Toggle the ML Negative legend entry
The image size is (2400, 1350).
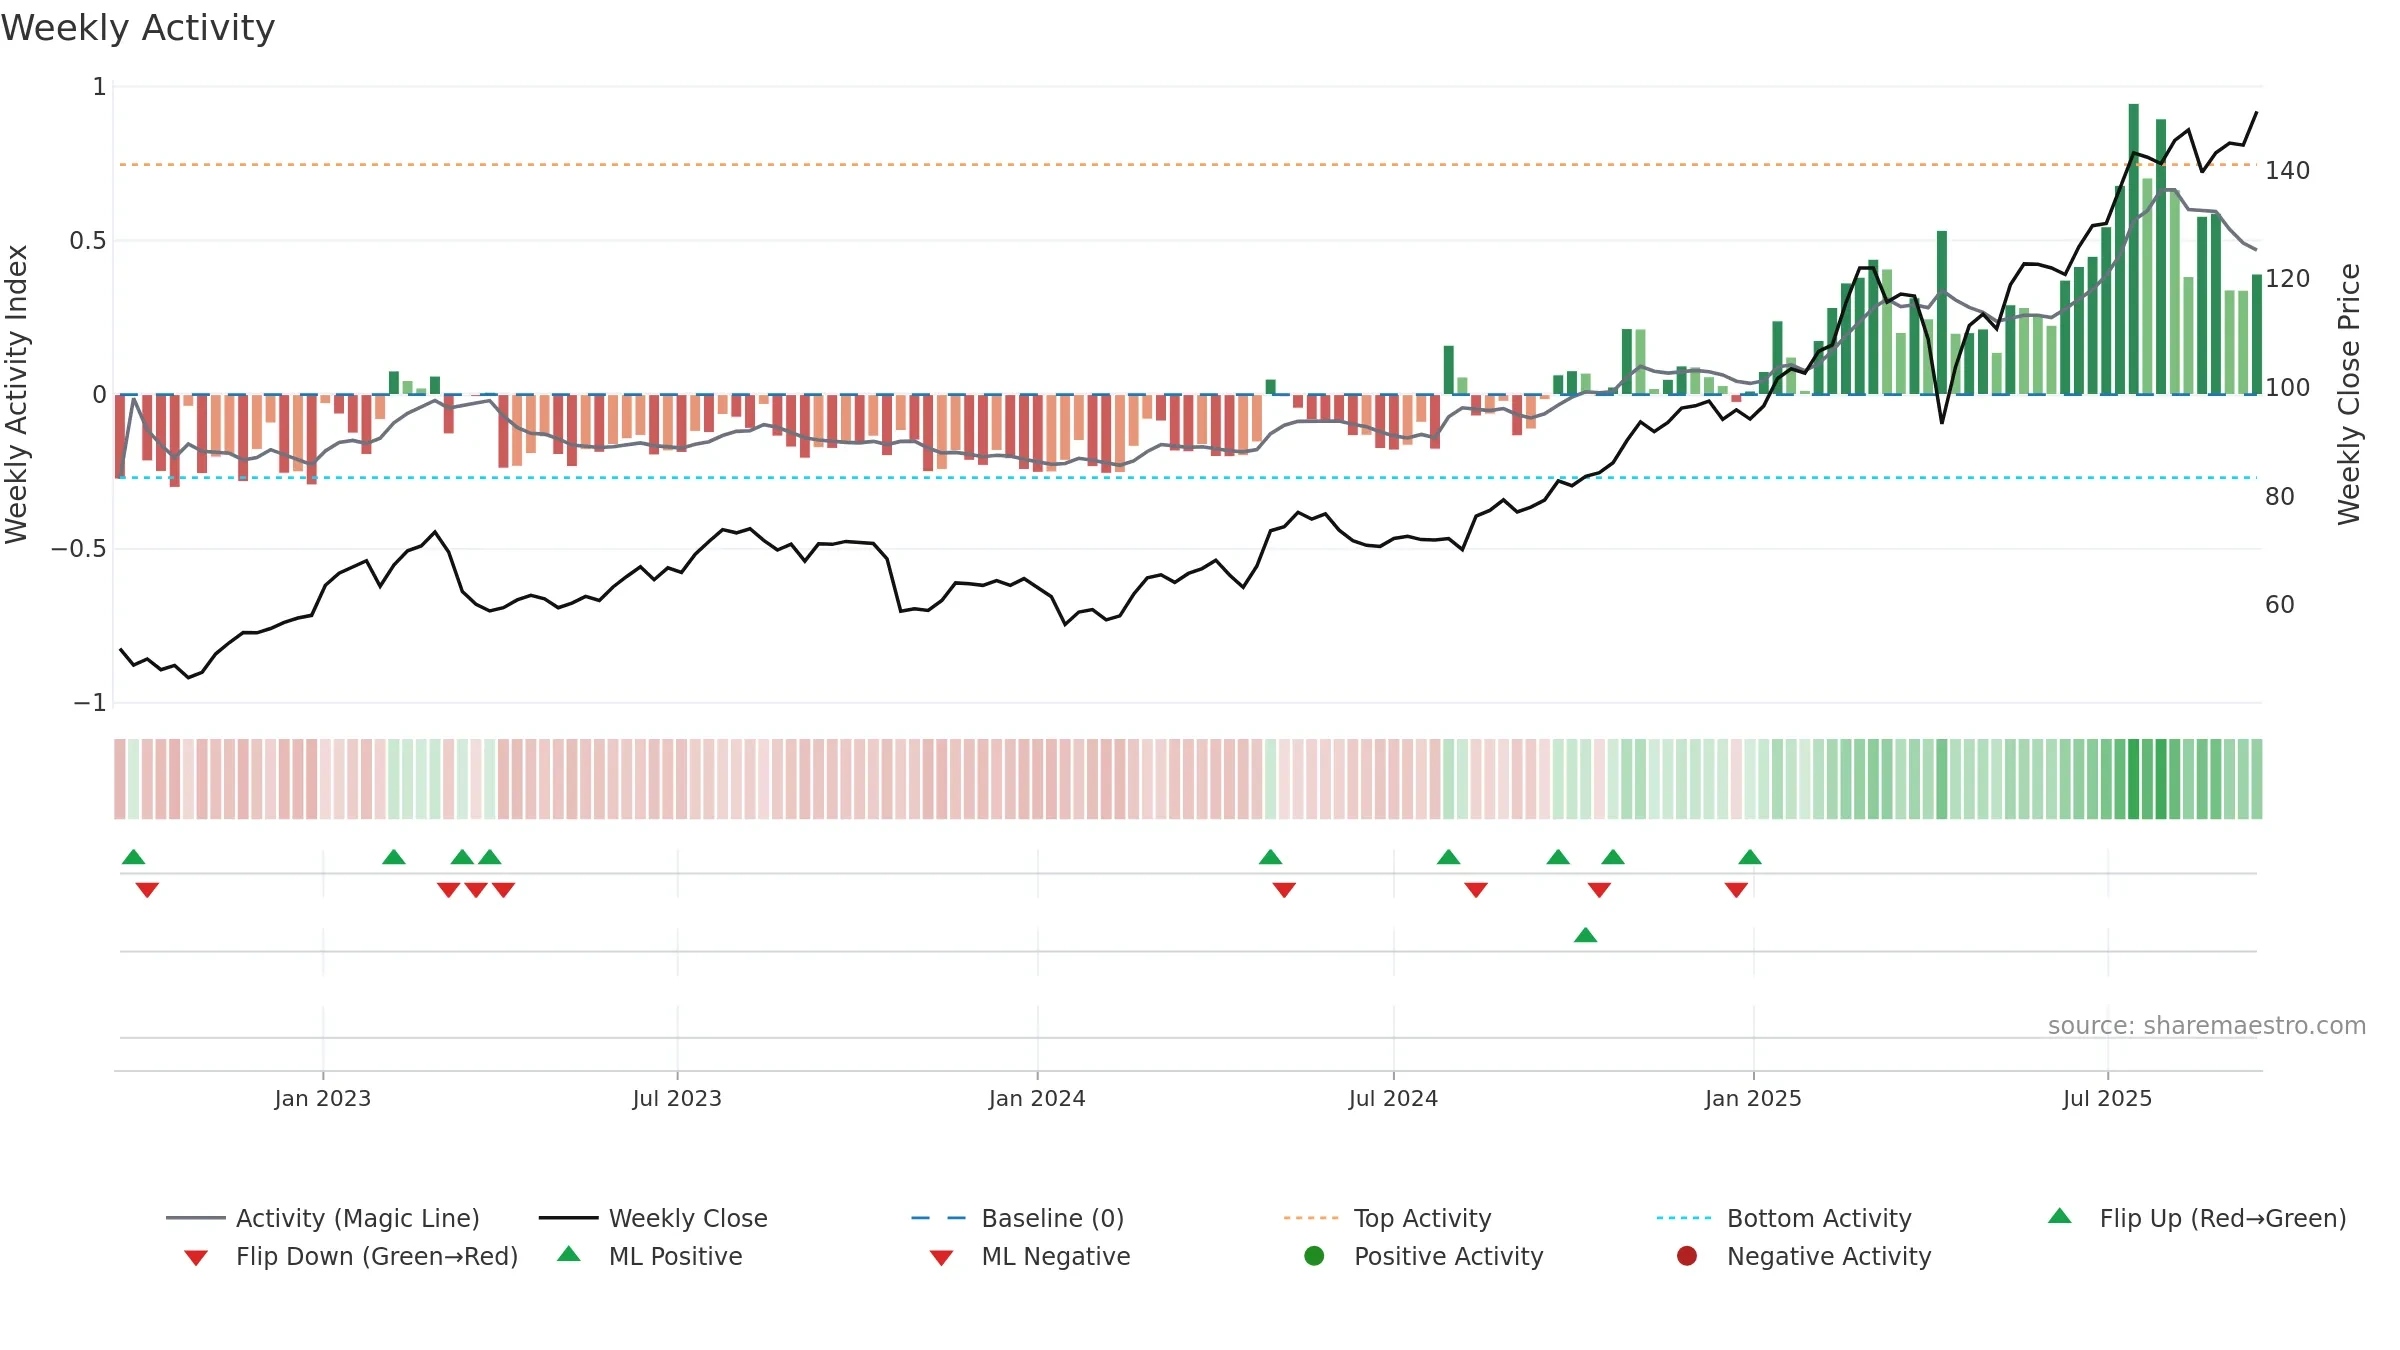click(1030, 1256)
